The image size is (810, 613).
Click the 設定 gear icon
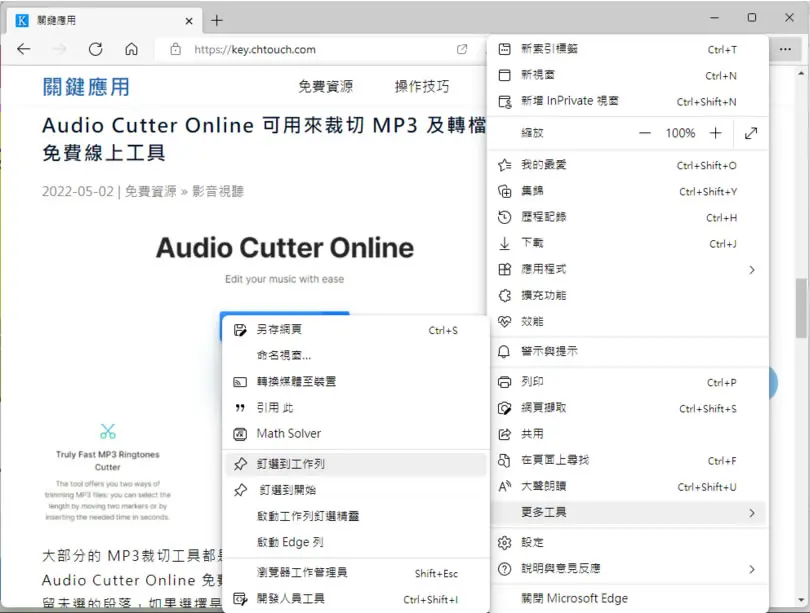(504, 543)
